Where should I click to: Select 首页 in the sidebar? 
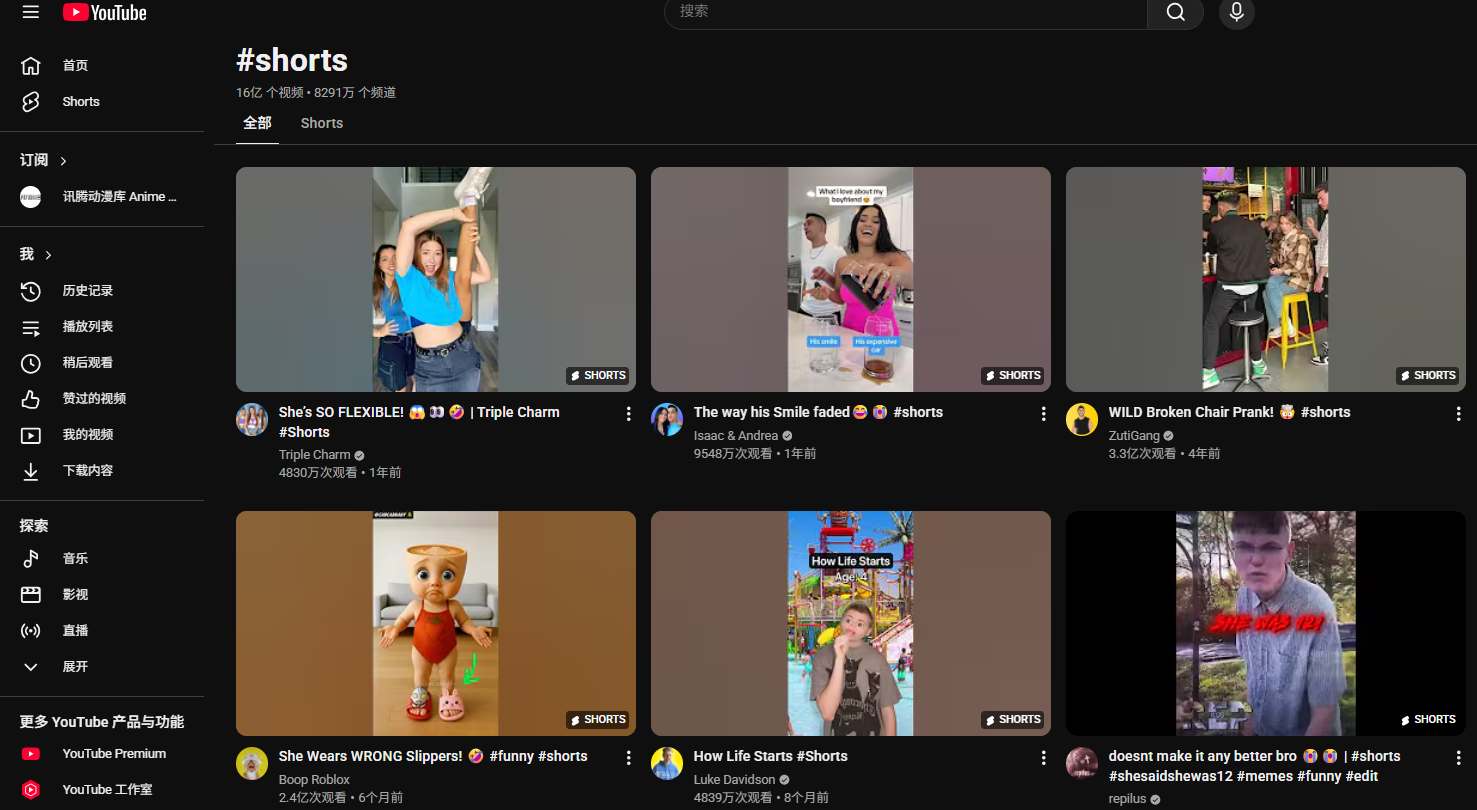74,64
